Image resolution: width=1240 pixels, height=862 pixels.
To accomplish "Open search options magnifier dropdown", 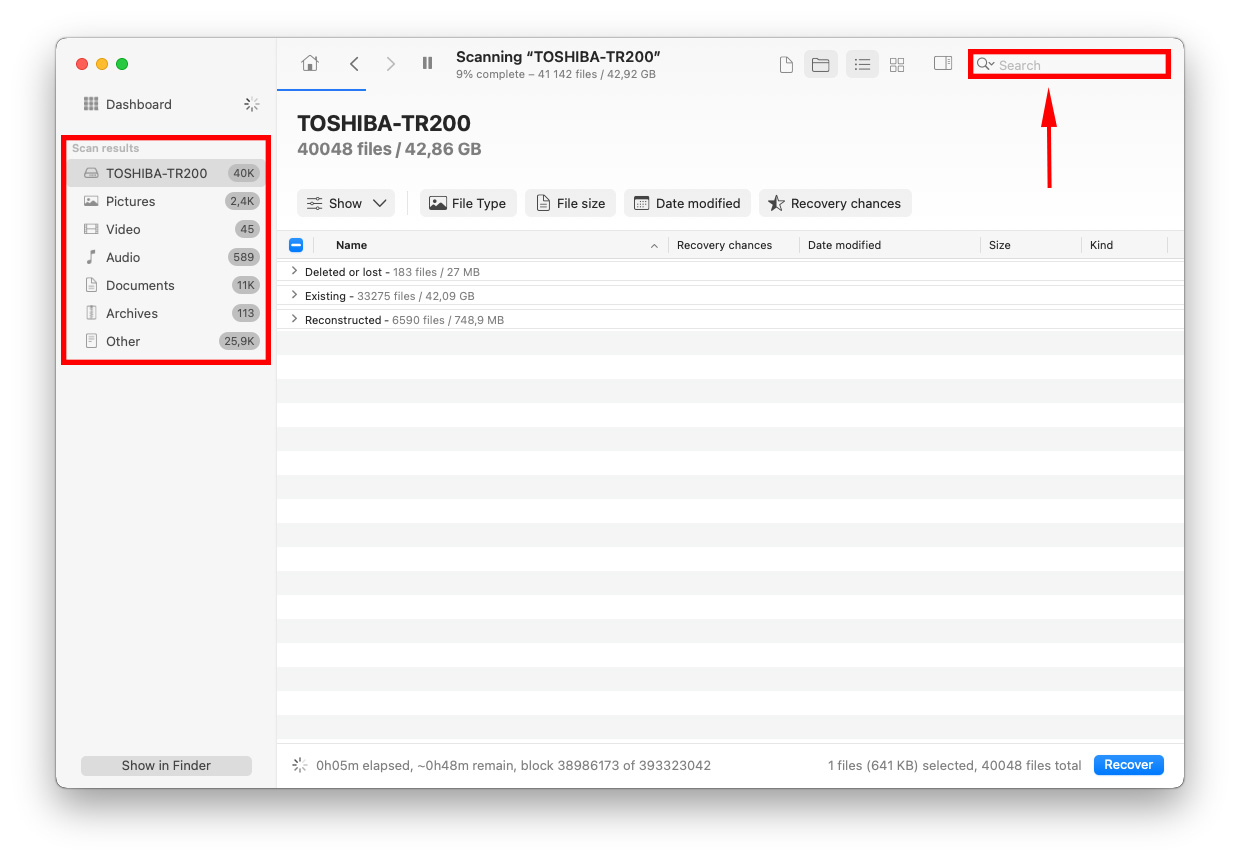I will click(985, 64).
